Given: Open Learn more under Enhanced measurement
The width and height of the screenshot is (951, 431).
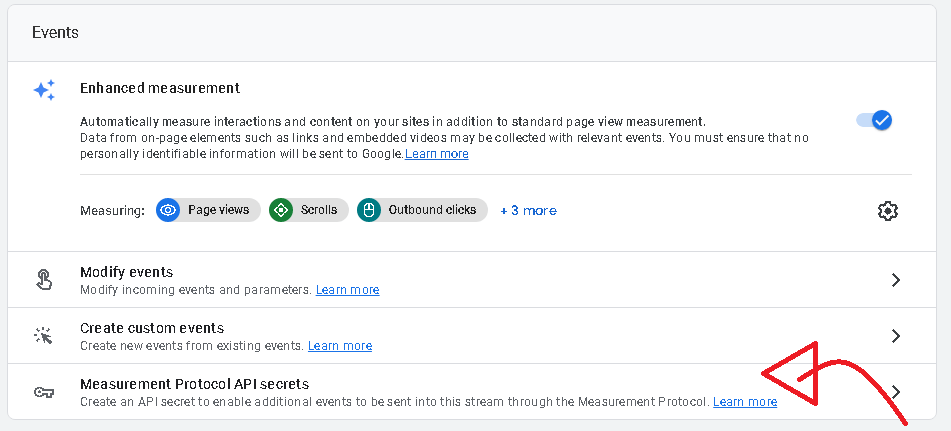Looking at the screenshot, I should pyautogui.click(x=437, y=154).
